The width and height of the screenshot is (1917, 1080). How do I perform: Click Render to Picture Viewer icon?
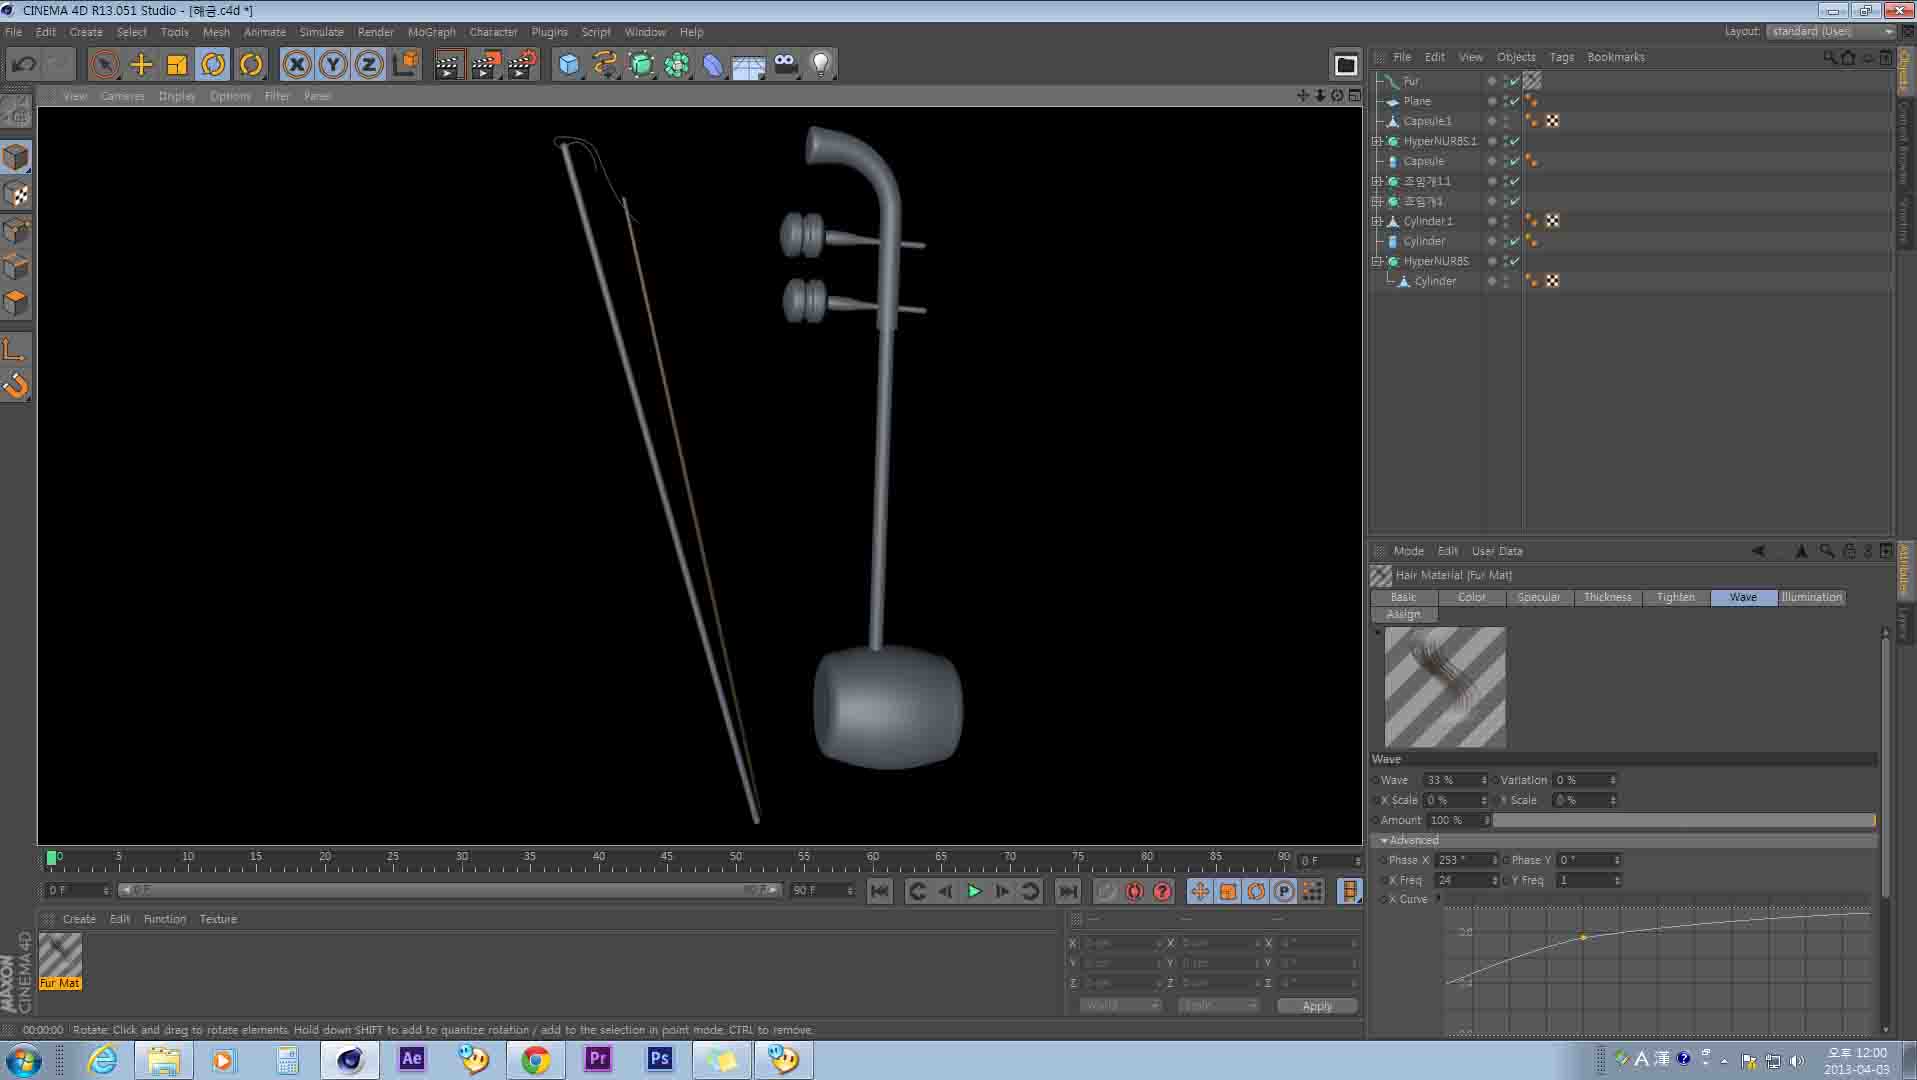coord(485,65)
